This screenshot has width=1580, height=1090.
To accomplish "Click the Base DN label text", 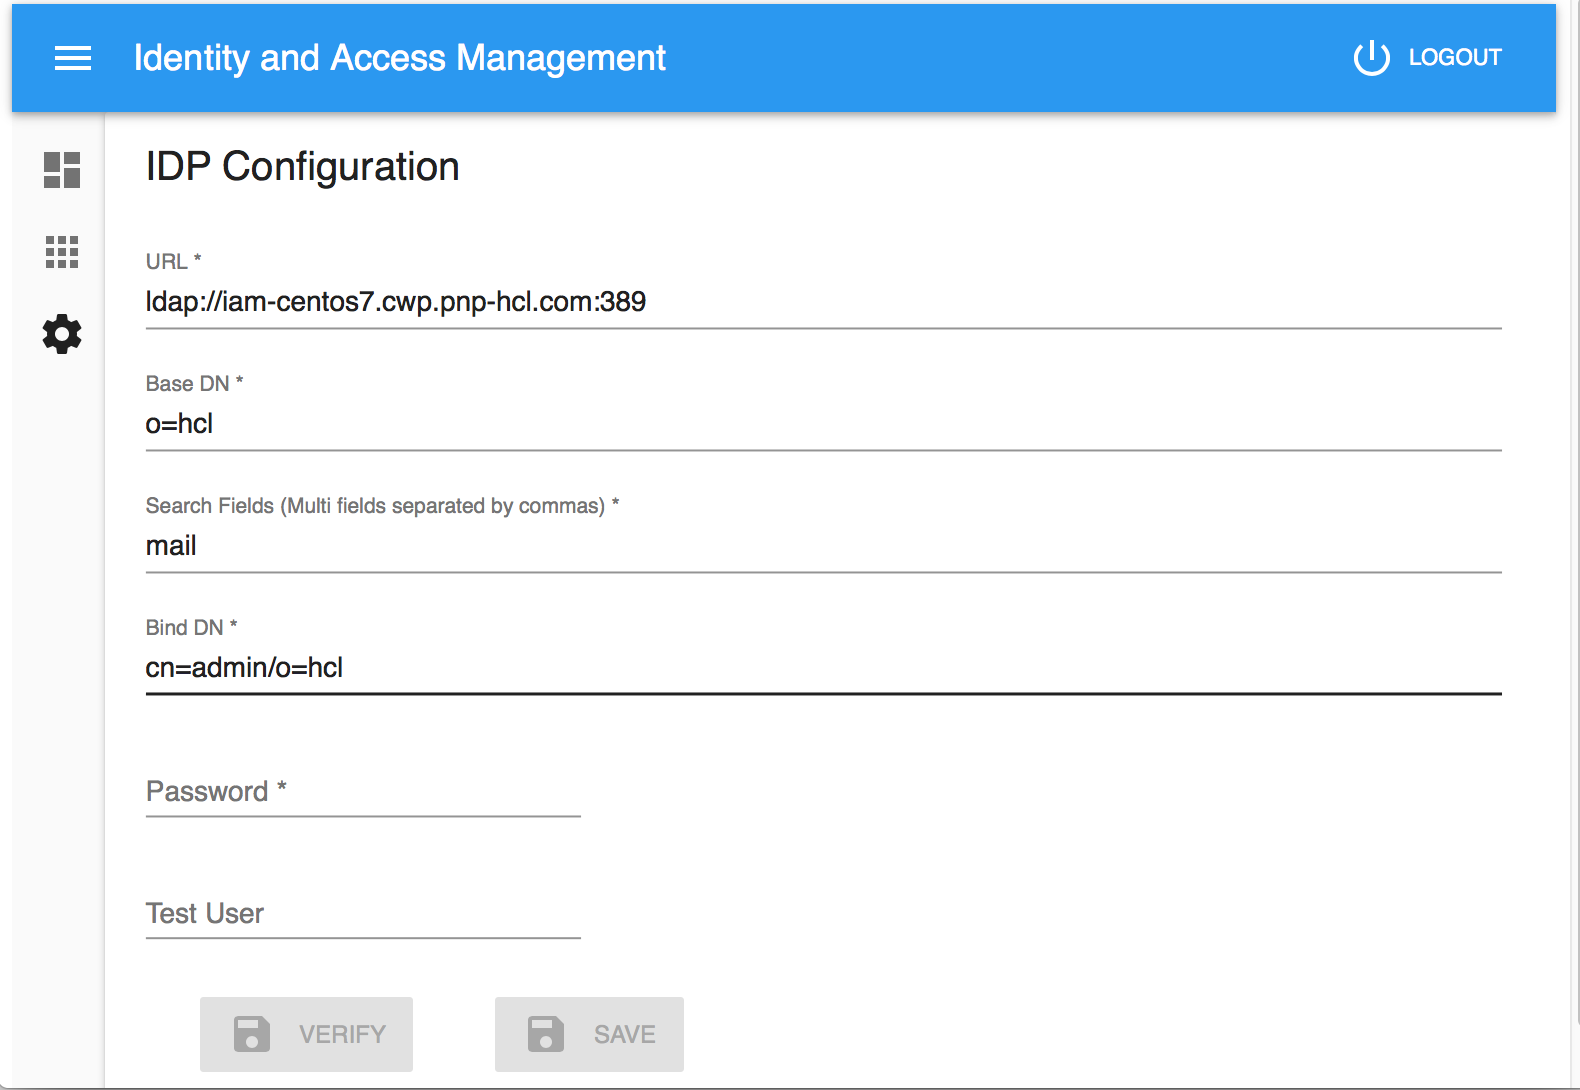I will [194, 384].
